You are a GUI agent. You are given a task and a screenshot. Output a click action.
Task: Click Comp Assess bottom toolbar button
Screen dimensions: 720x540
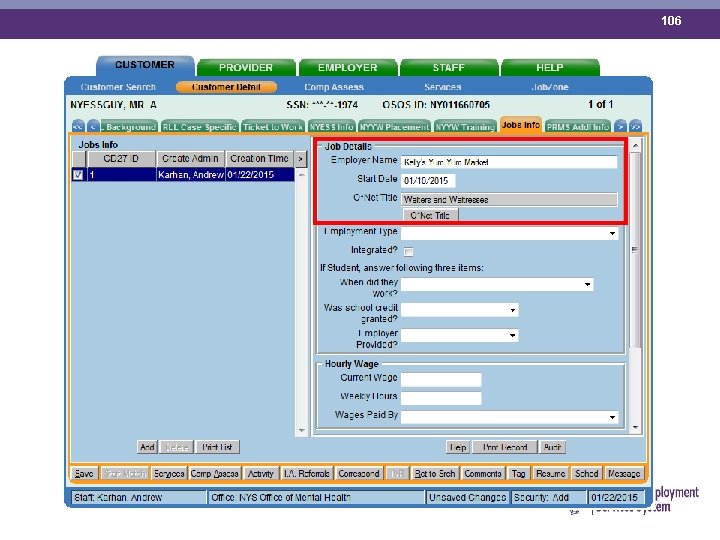(214, 473)
